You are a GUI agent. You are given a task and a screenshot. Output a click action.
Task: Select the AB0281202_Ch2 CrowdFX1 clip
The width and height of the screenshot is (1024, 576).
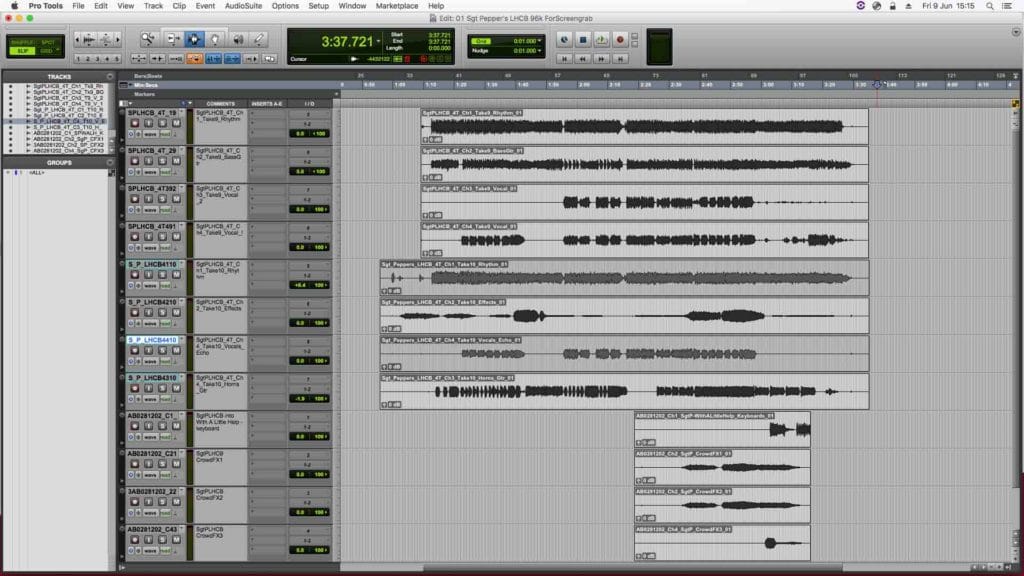pos(722,467)
